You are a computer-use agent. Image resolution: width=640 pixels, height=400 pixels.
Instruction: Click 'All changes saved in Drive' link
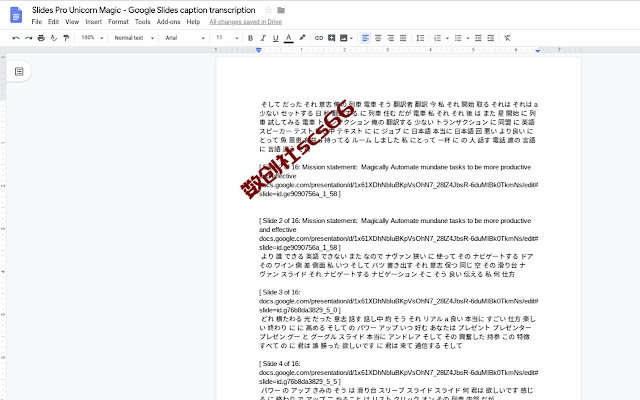245,22
